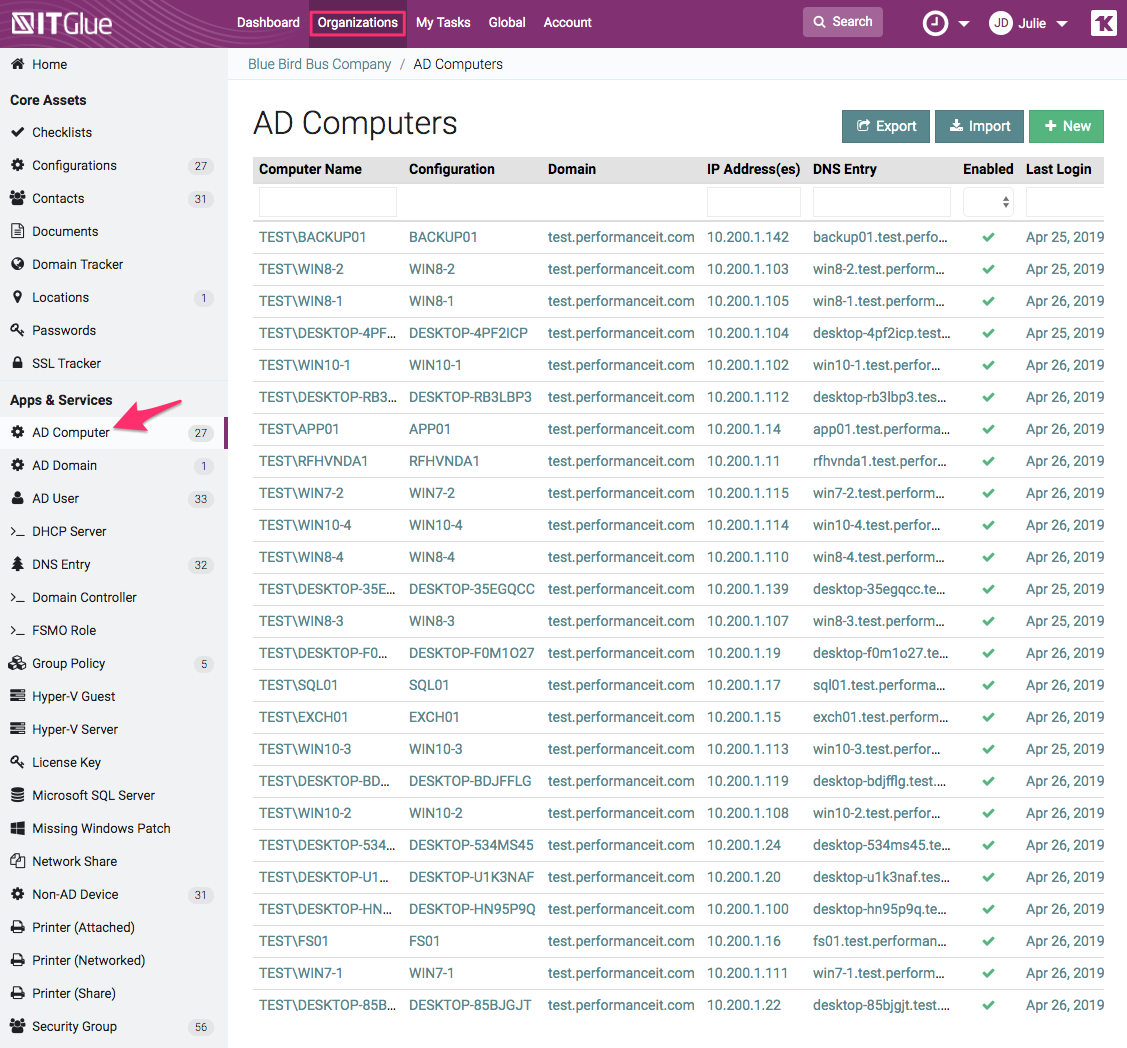Screen dimensions: 1127x1048
Task: Focus the DNS Entry filter field
Action: click(x=881, y=202)
